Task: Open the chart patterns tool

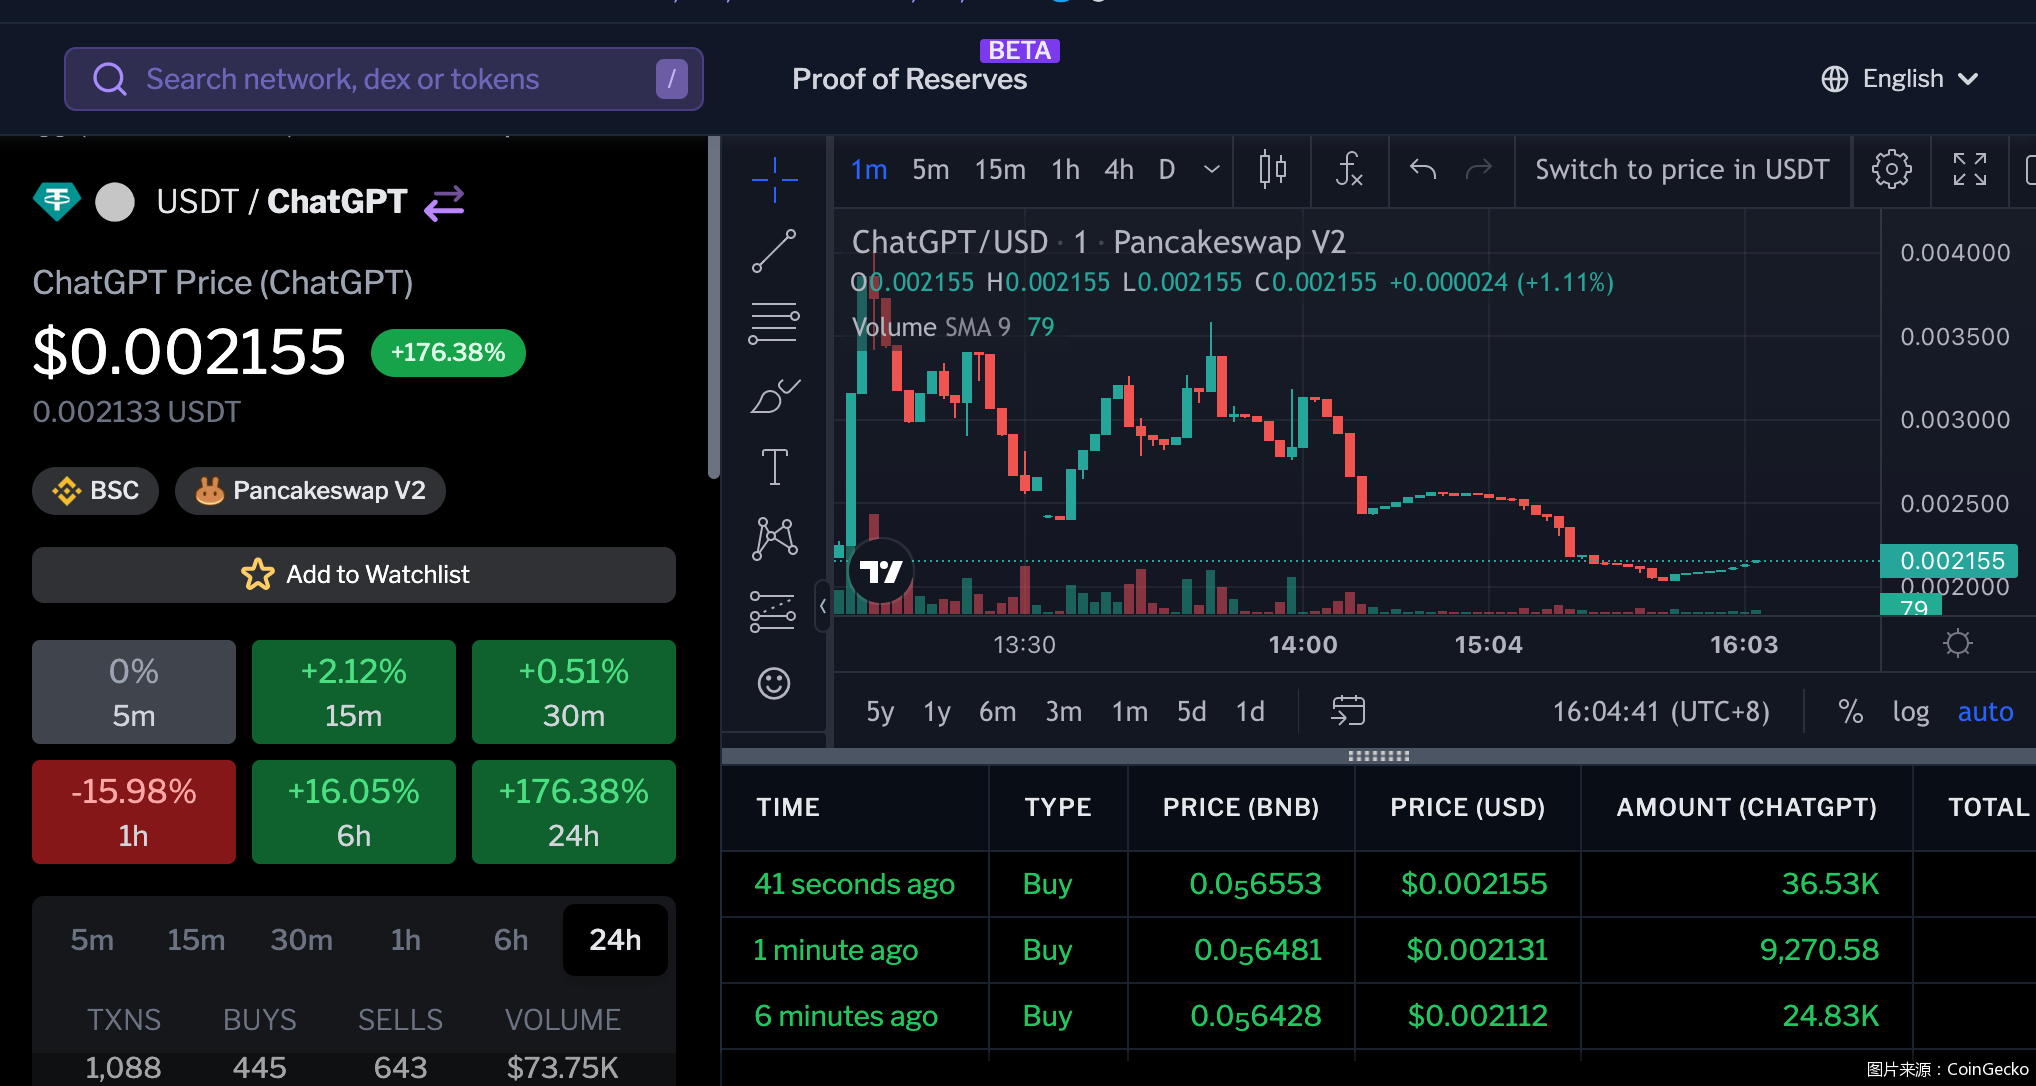Action: click(774, 539)
